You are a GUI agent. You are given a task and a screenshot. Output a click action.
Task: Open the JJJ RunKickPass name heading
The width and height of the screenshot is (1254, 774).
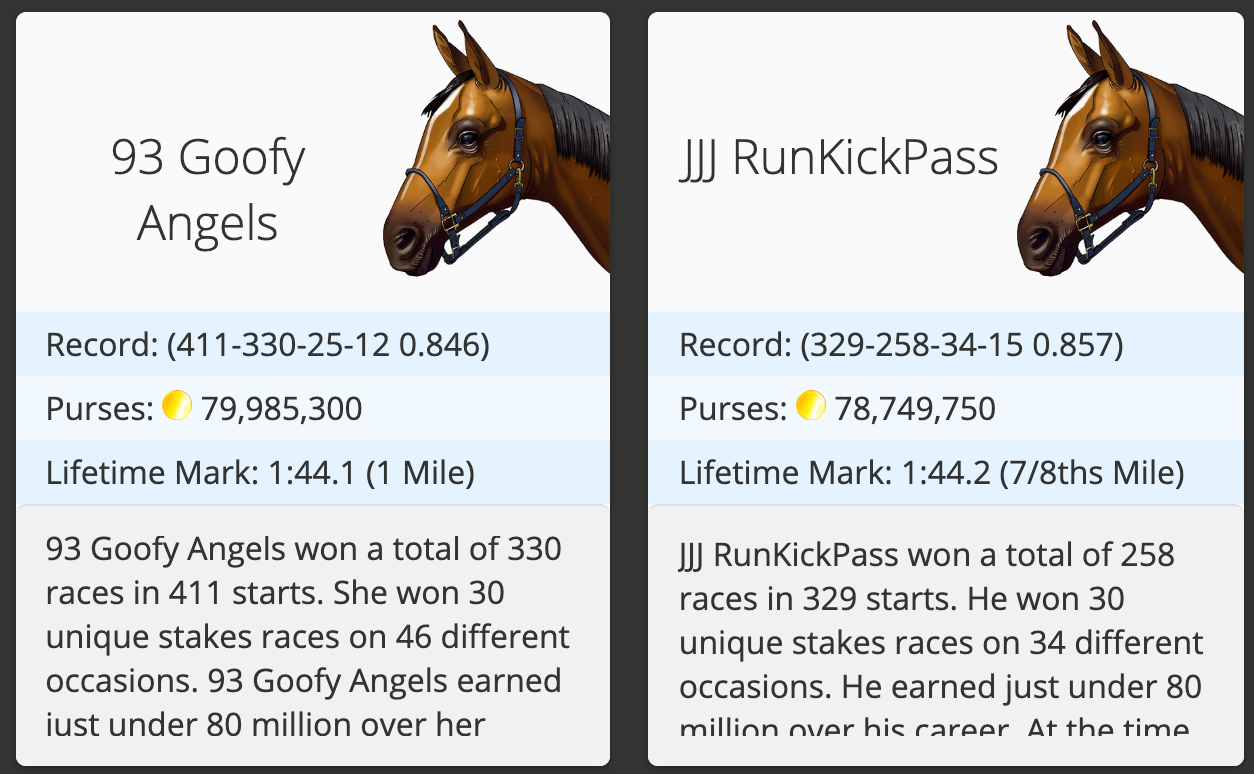coord(838,158)
